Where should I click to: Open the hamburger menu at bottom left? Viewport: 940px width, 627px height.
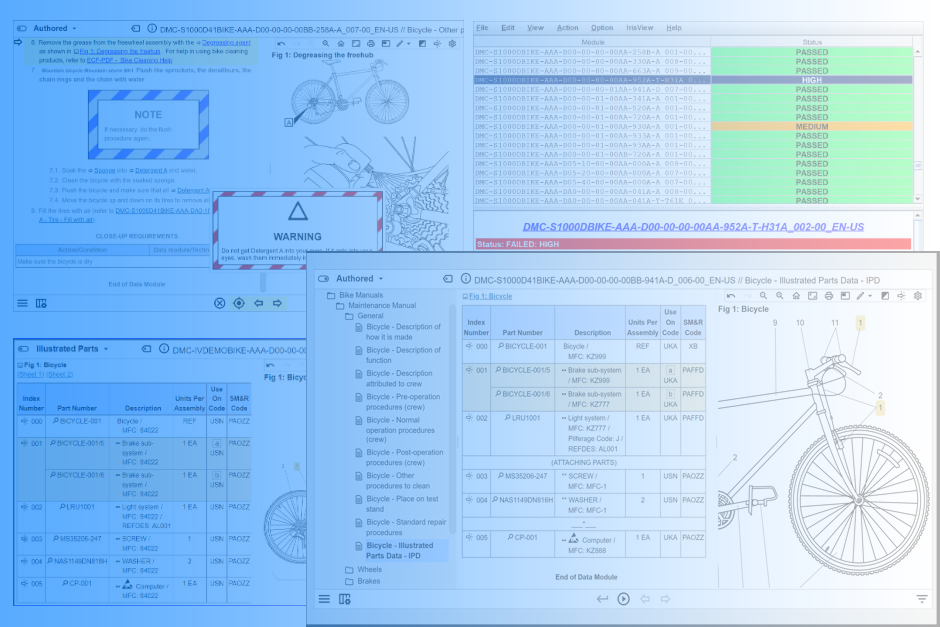point(322,598)
